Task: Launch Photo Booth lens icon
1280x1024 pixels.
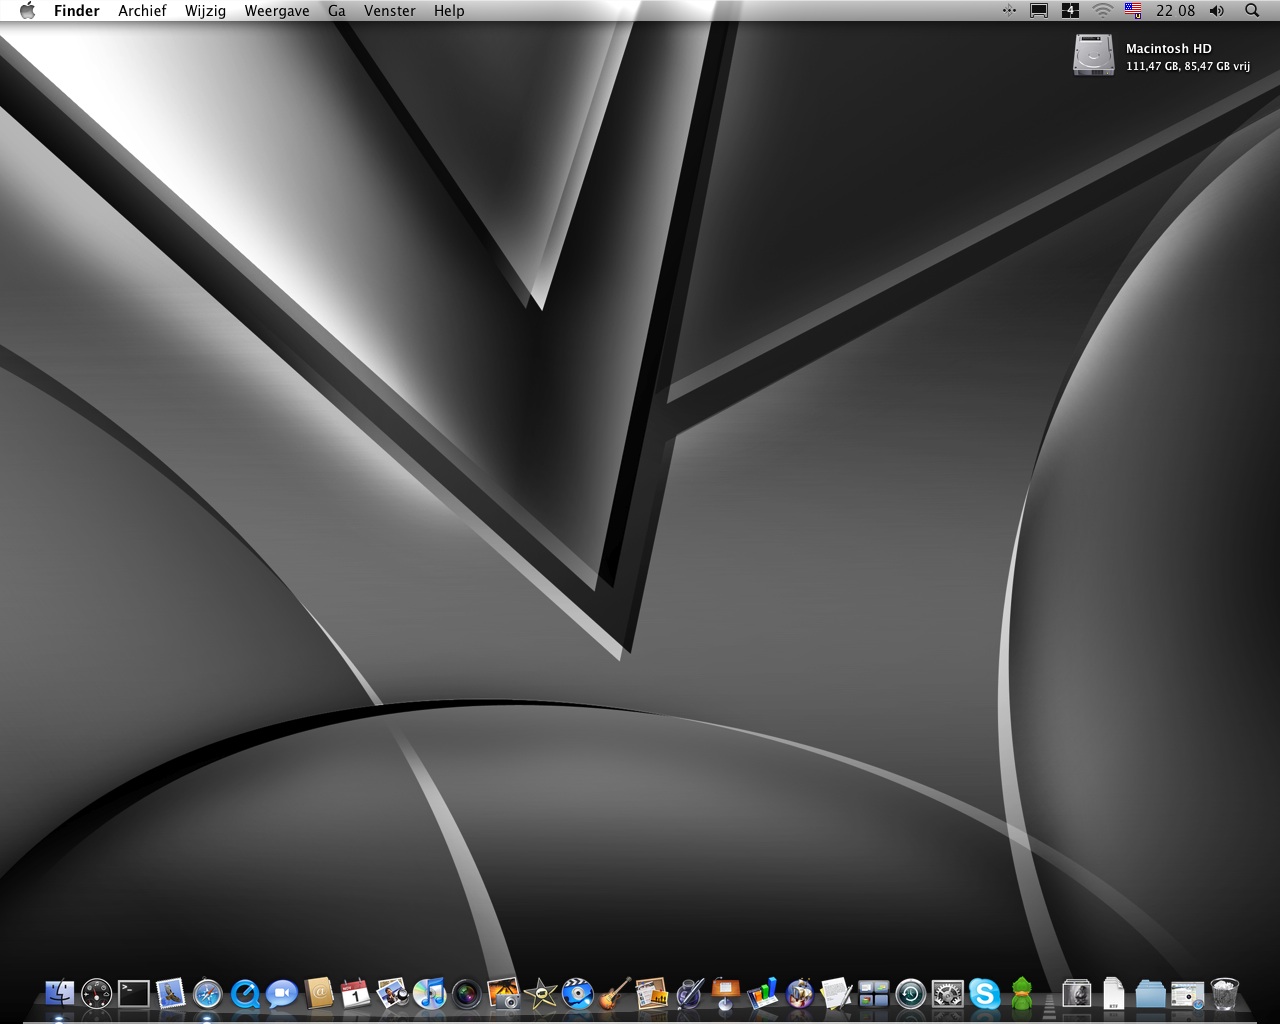Action: point(466,994)
